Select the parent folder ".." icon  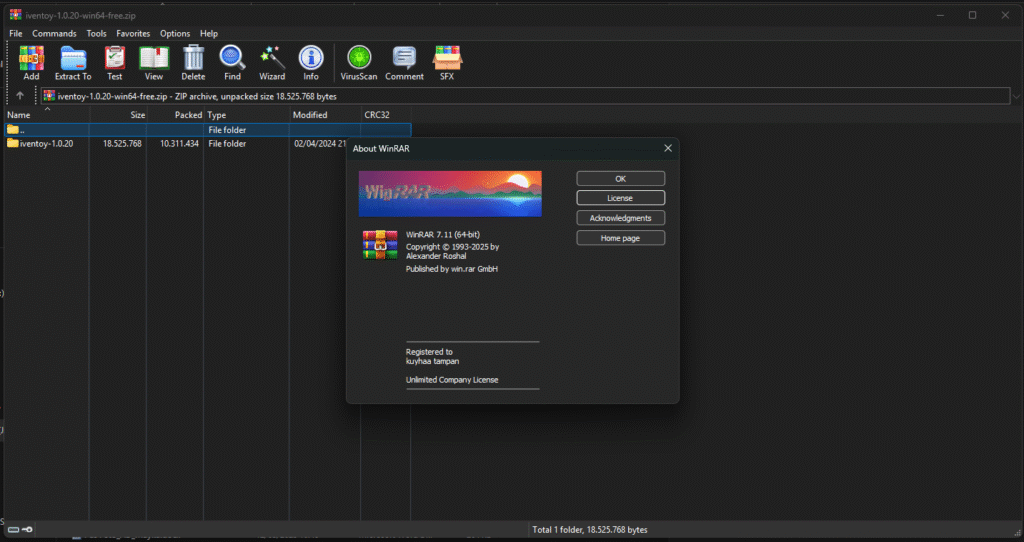click(x=12, y=129)
